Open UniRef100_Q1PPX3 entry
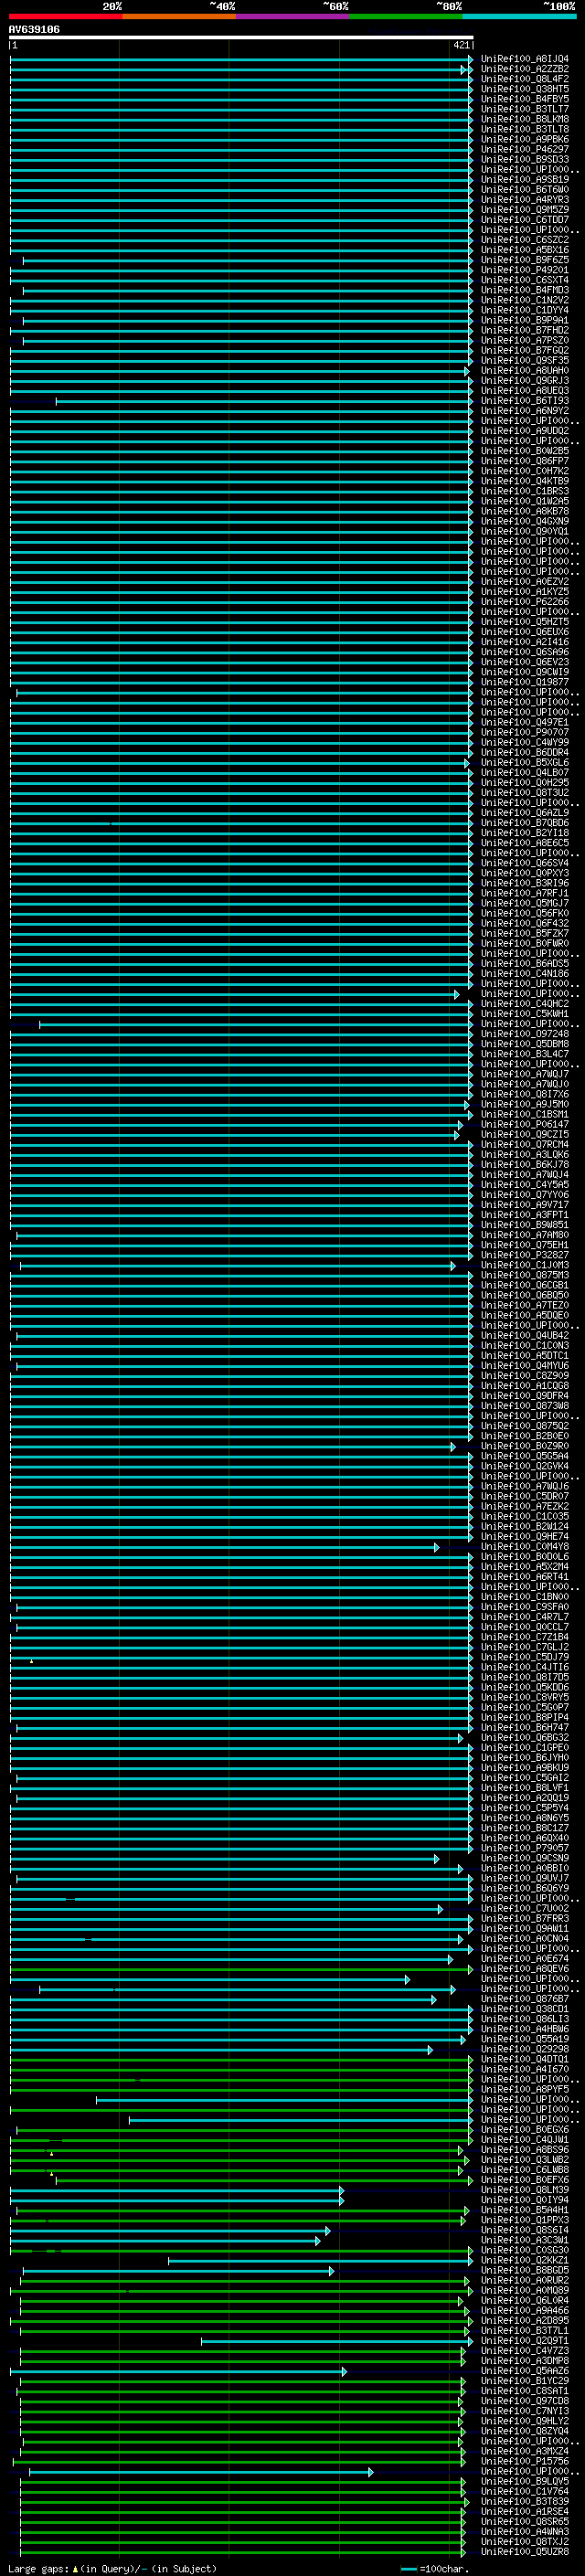585x2576 pixels. coord(525,2220)
